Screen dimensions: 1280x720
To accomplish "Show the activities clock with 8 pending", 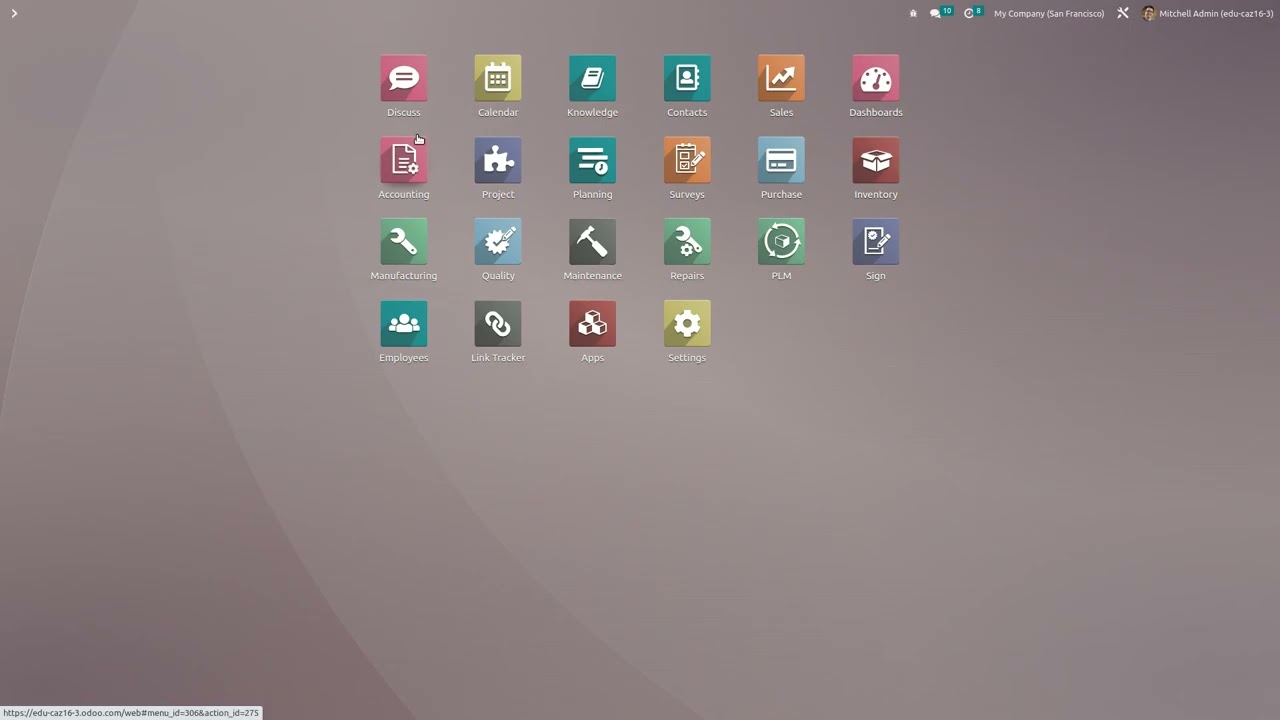I will tap(973, 13).
